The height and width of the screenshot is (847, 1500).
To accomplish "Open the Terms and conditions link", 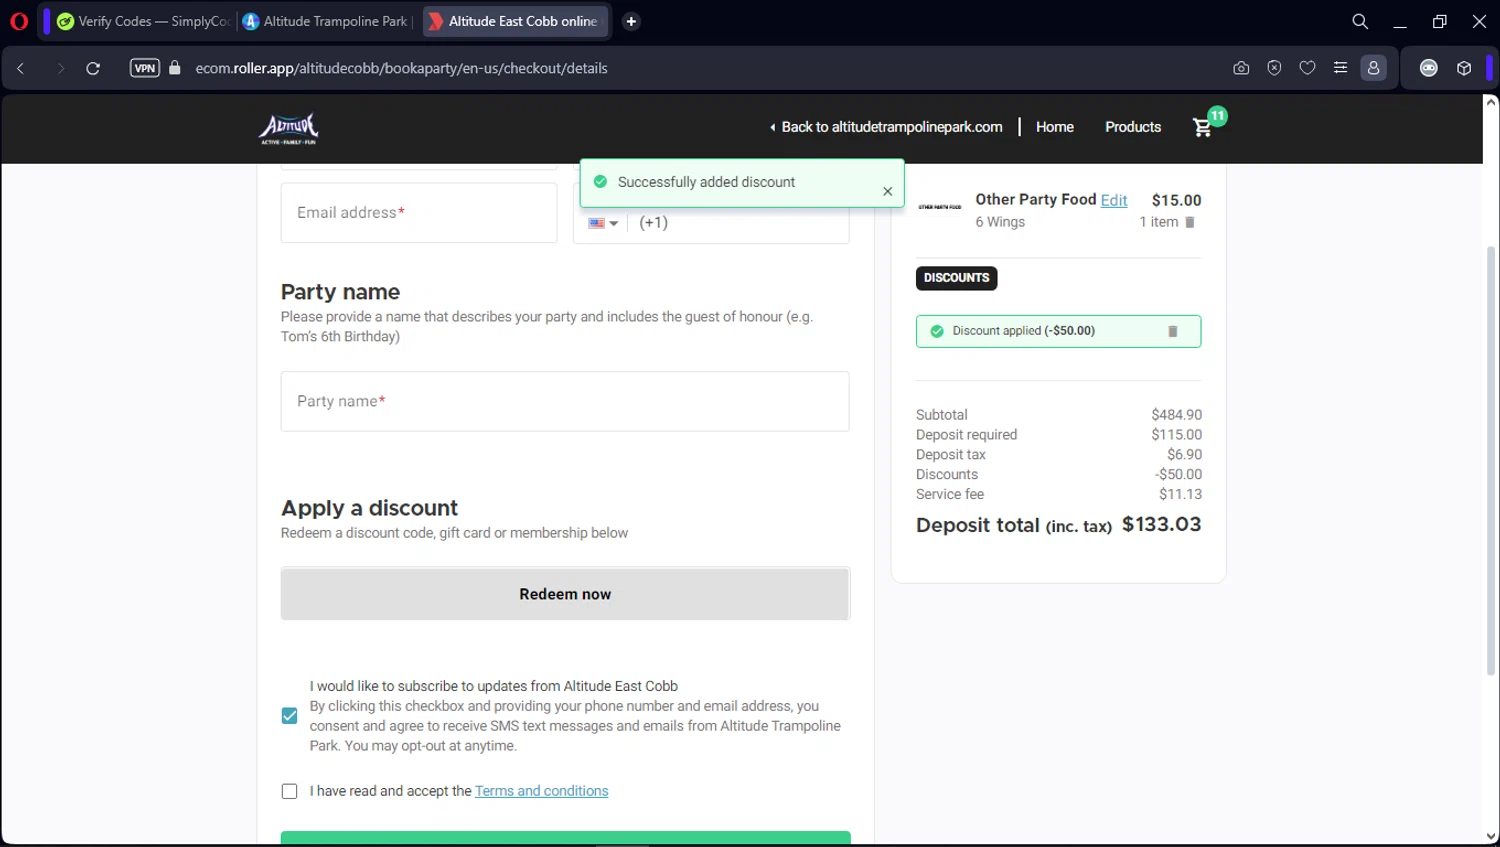I will pos(542,791).
